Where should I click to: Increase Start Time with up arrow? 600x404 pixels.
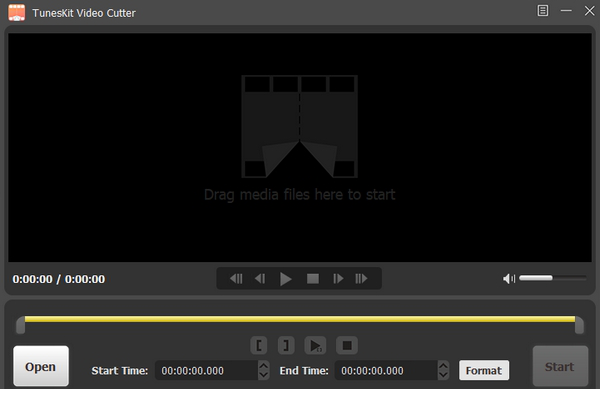263,366
